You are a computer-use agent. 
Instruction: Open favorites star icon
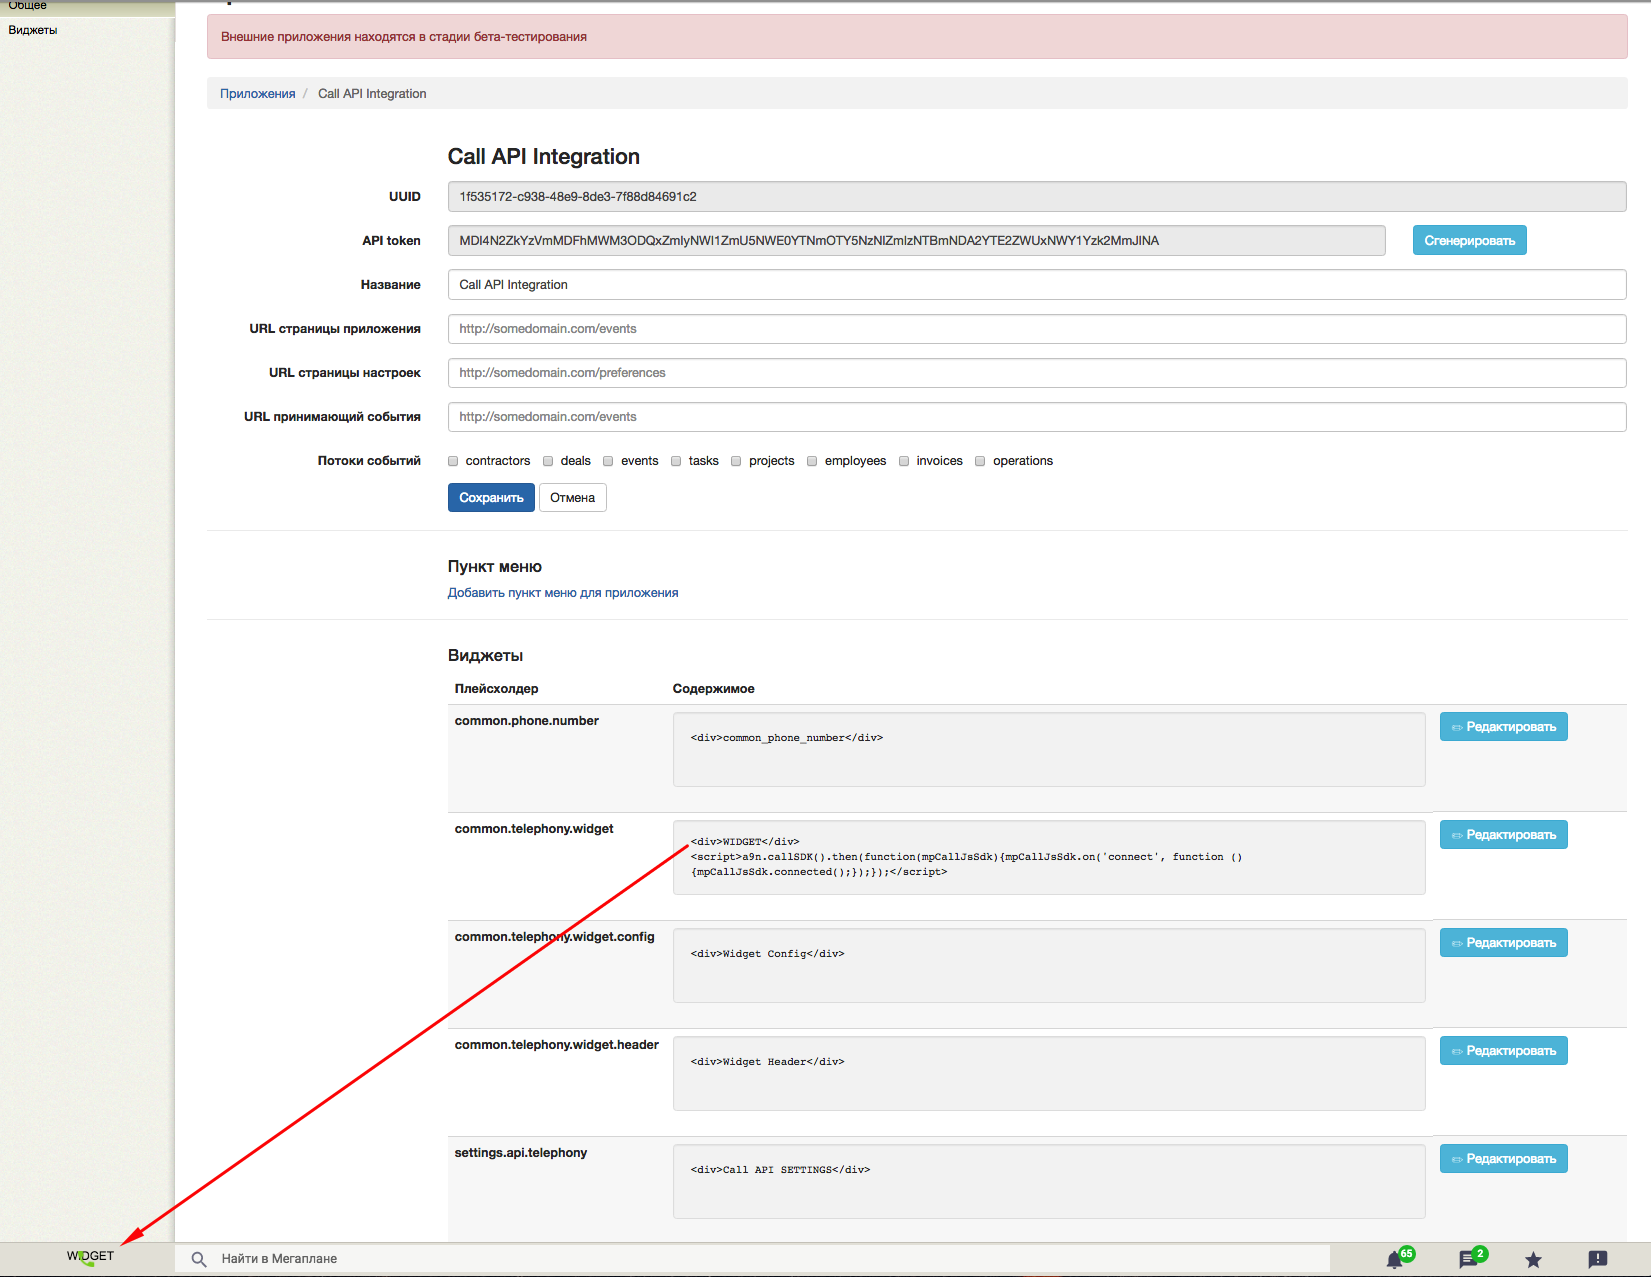click(x=1533, y=1260)
